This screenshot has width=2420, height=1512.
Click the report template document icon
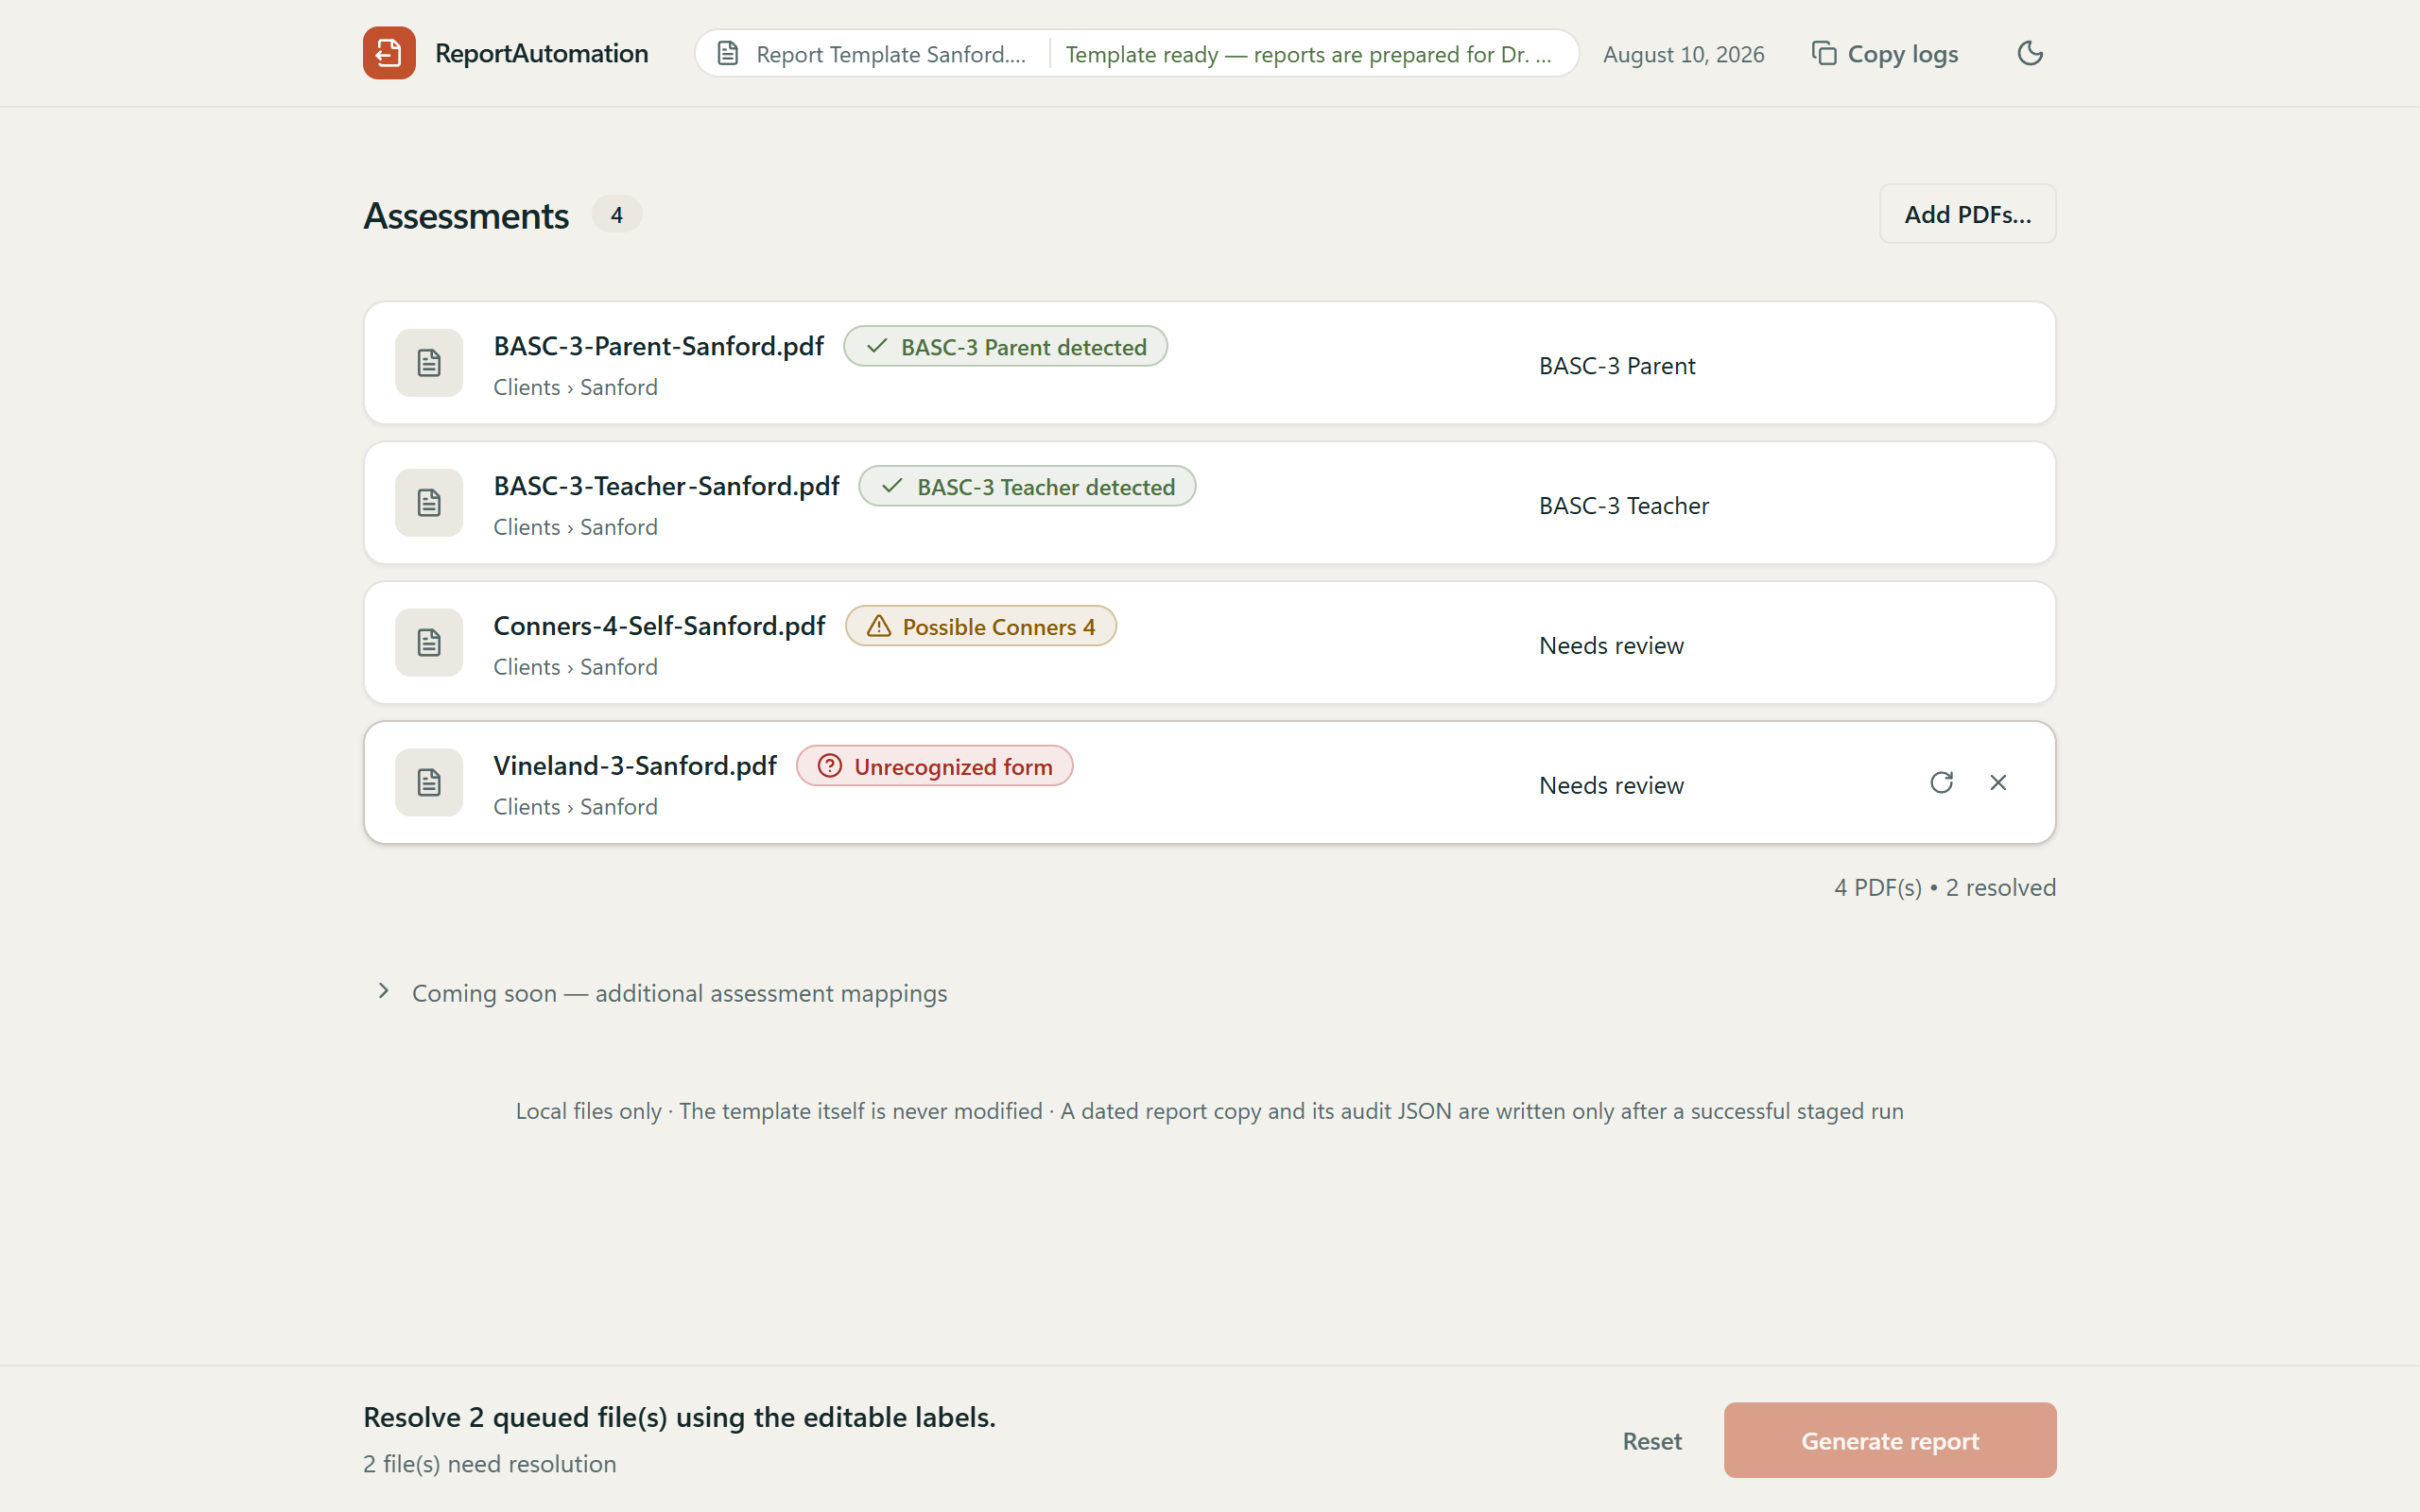coord(728,54)
